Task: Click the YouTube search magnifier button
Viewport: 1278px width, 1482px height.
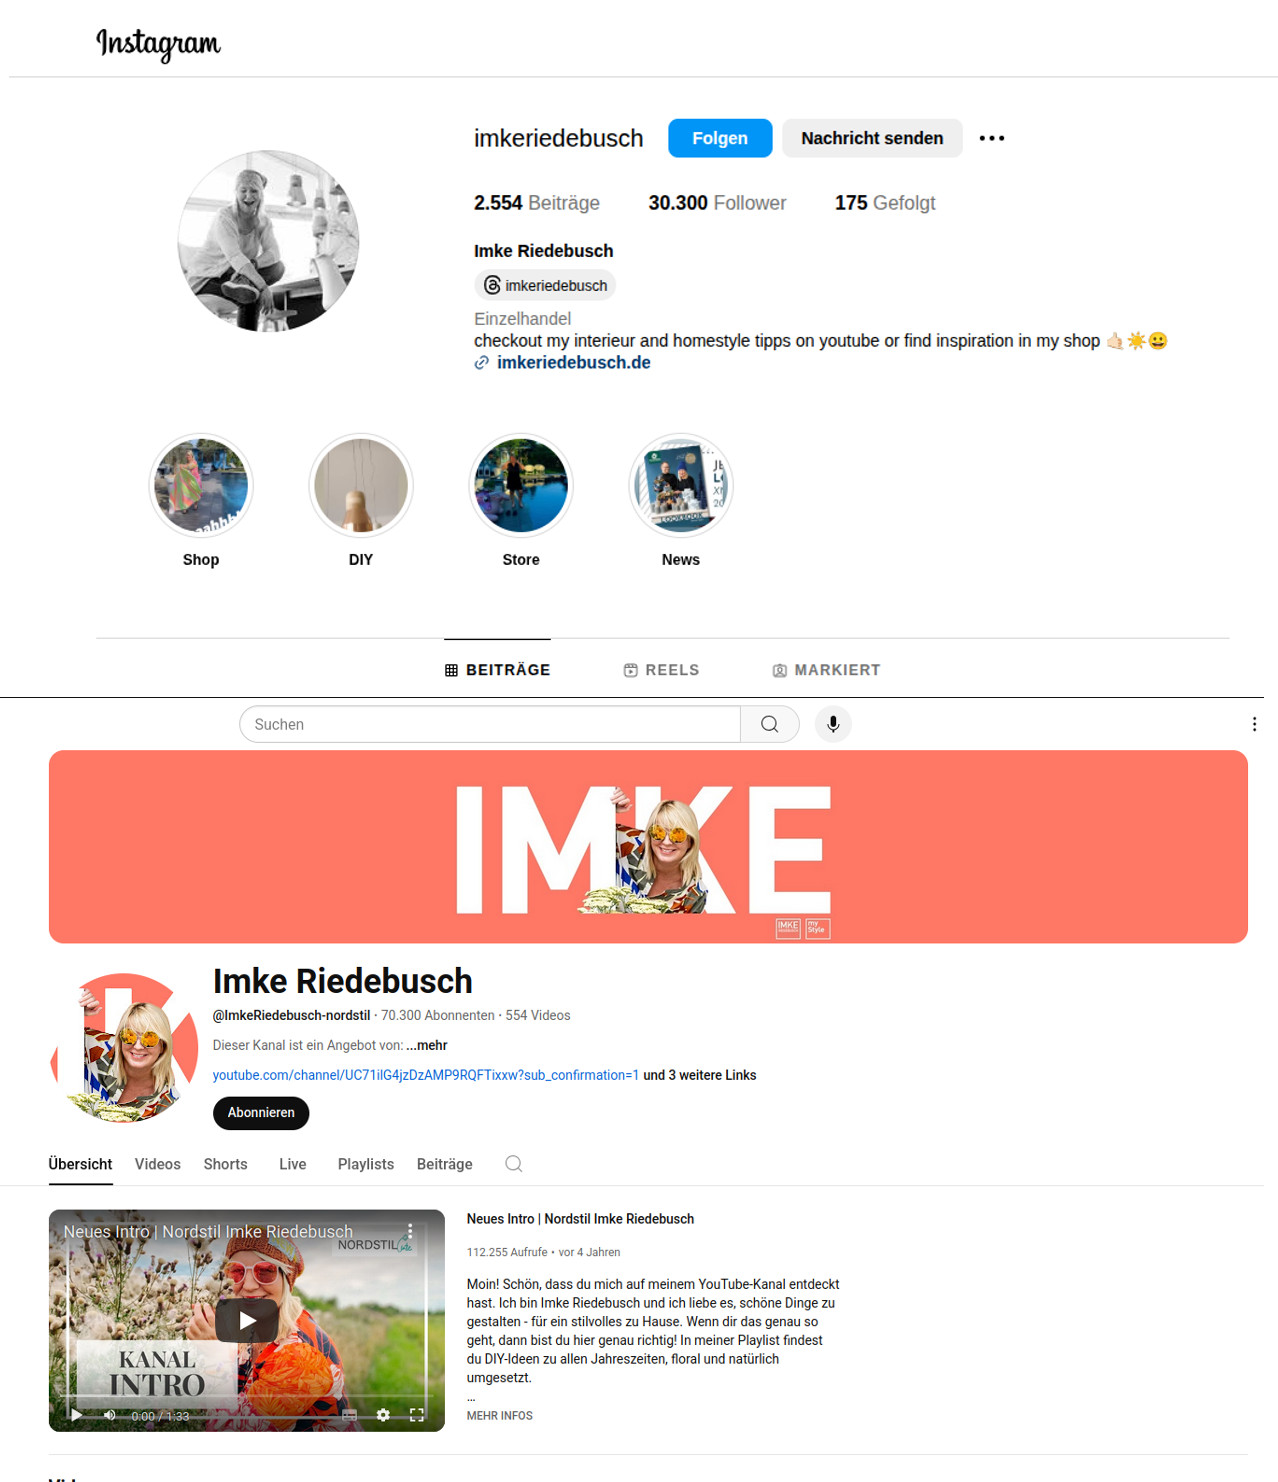Action: (x=769, y=724)
